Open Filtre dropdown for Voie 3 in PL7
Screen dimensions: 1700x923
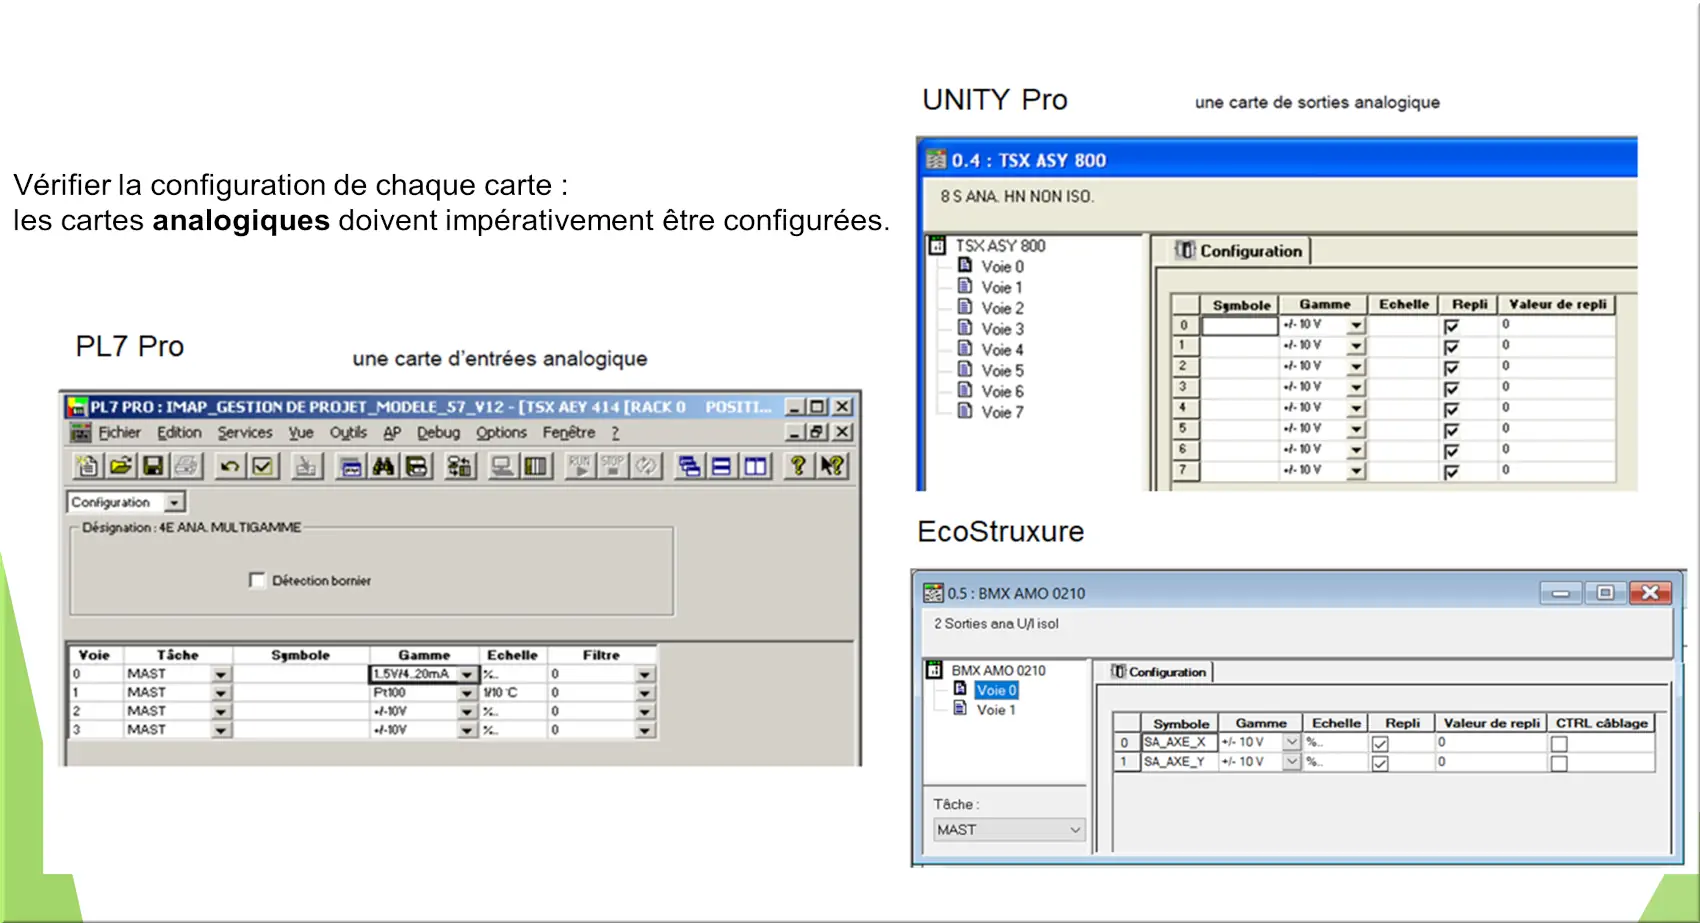tap(645, 730)
